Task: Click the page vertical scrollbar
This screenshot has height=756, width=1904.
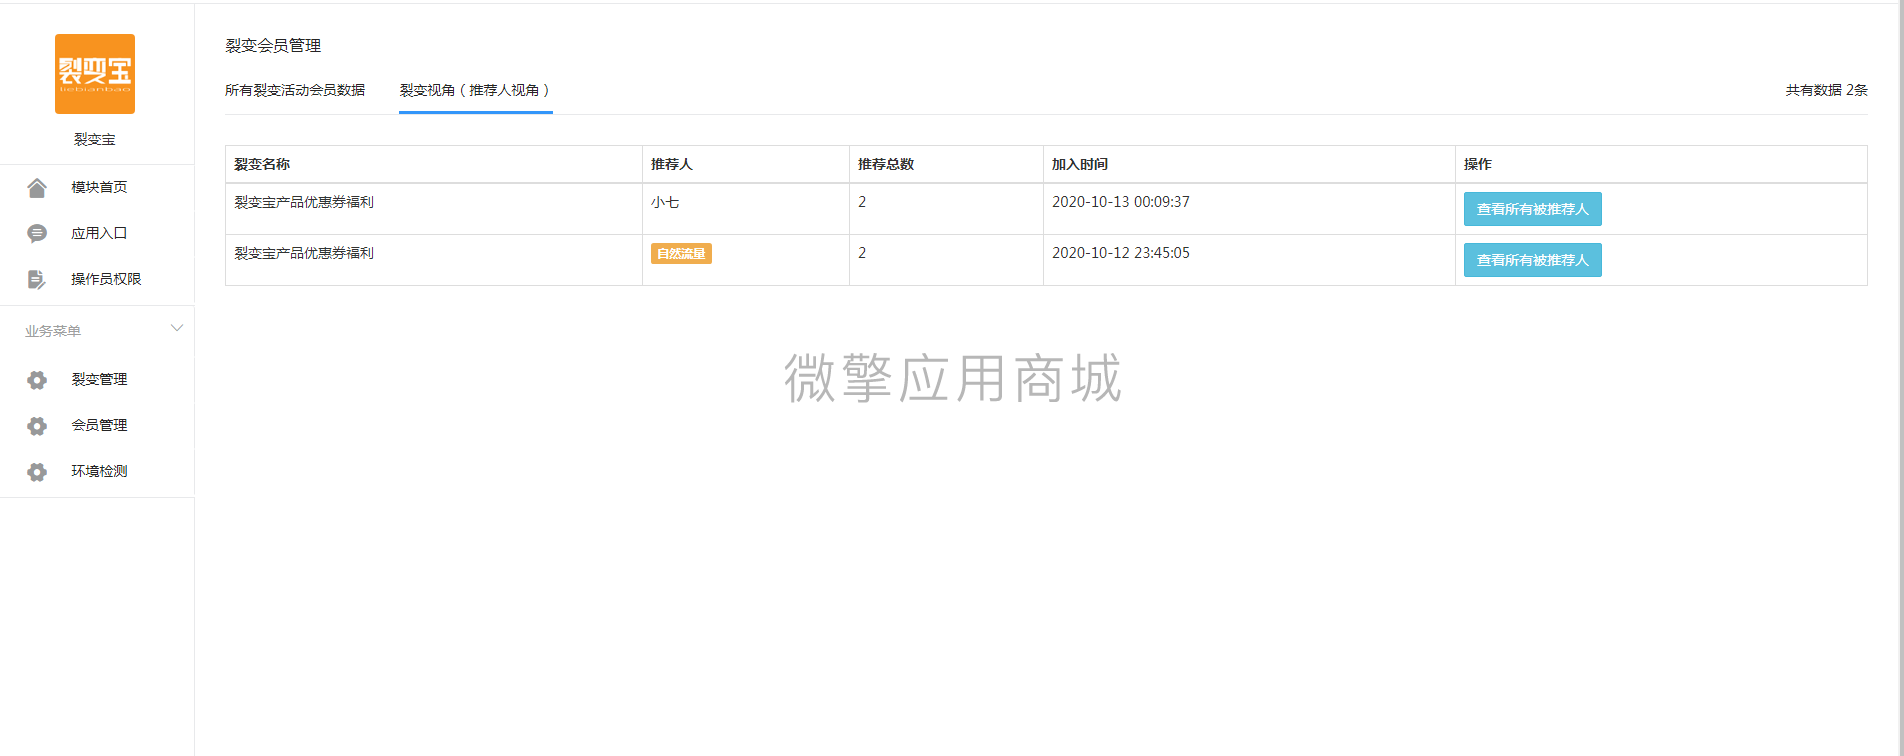Action: point(1900,378)
